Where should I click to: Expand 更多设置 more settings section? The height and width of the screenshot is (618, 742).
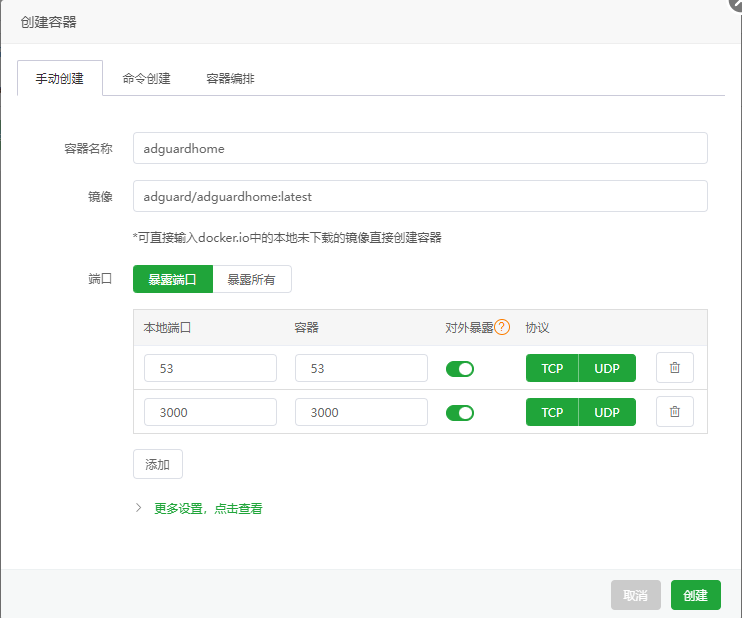click(207, 508)
